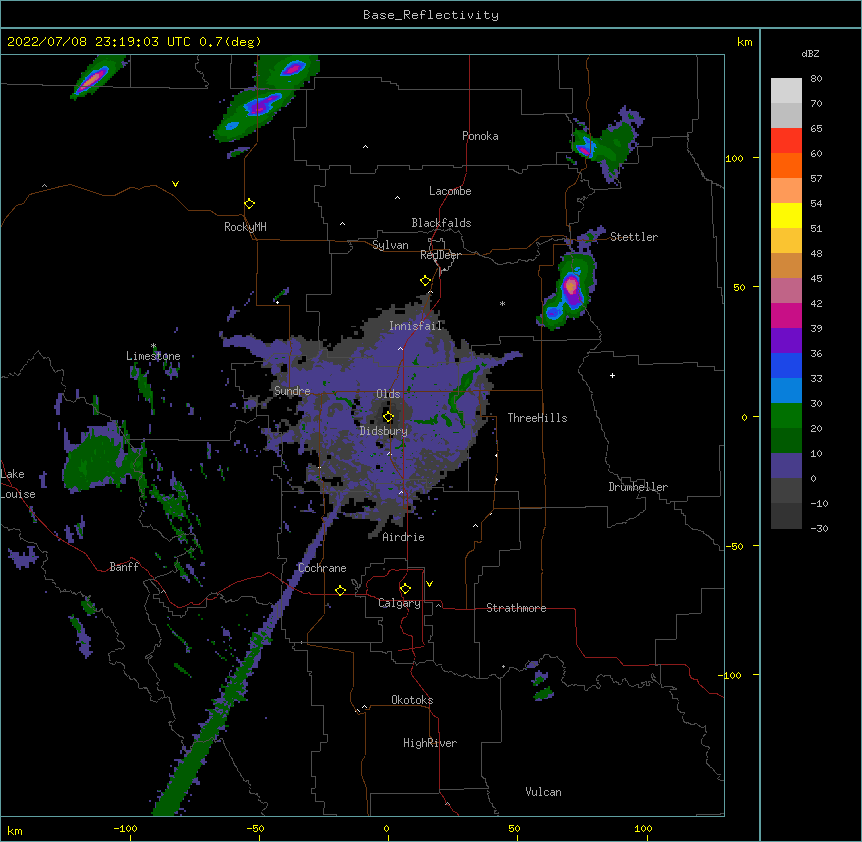
Task: Click the Sundre town label
Action: (292, 391)
